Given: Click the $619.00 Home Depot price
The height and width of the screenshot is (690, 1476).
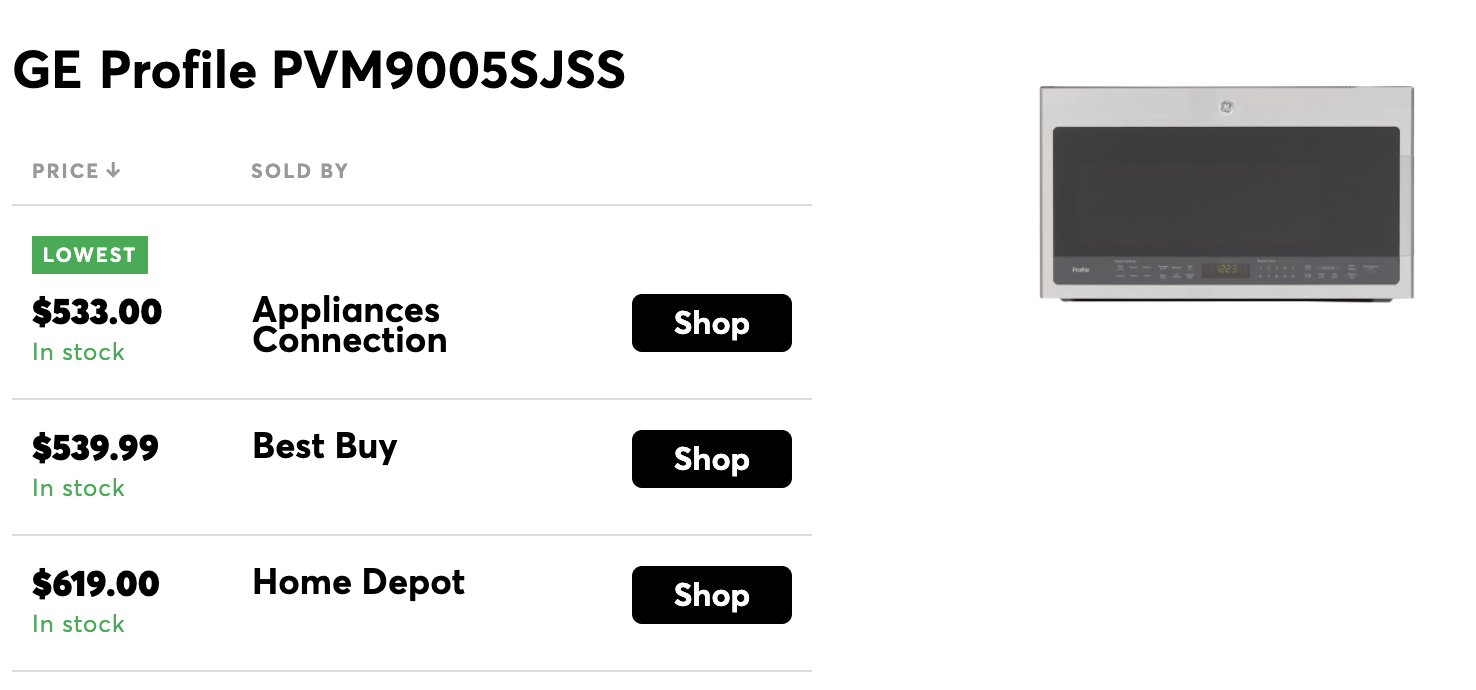Looking at the screenshot, I should [95, 584].
